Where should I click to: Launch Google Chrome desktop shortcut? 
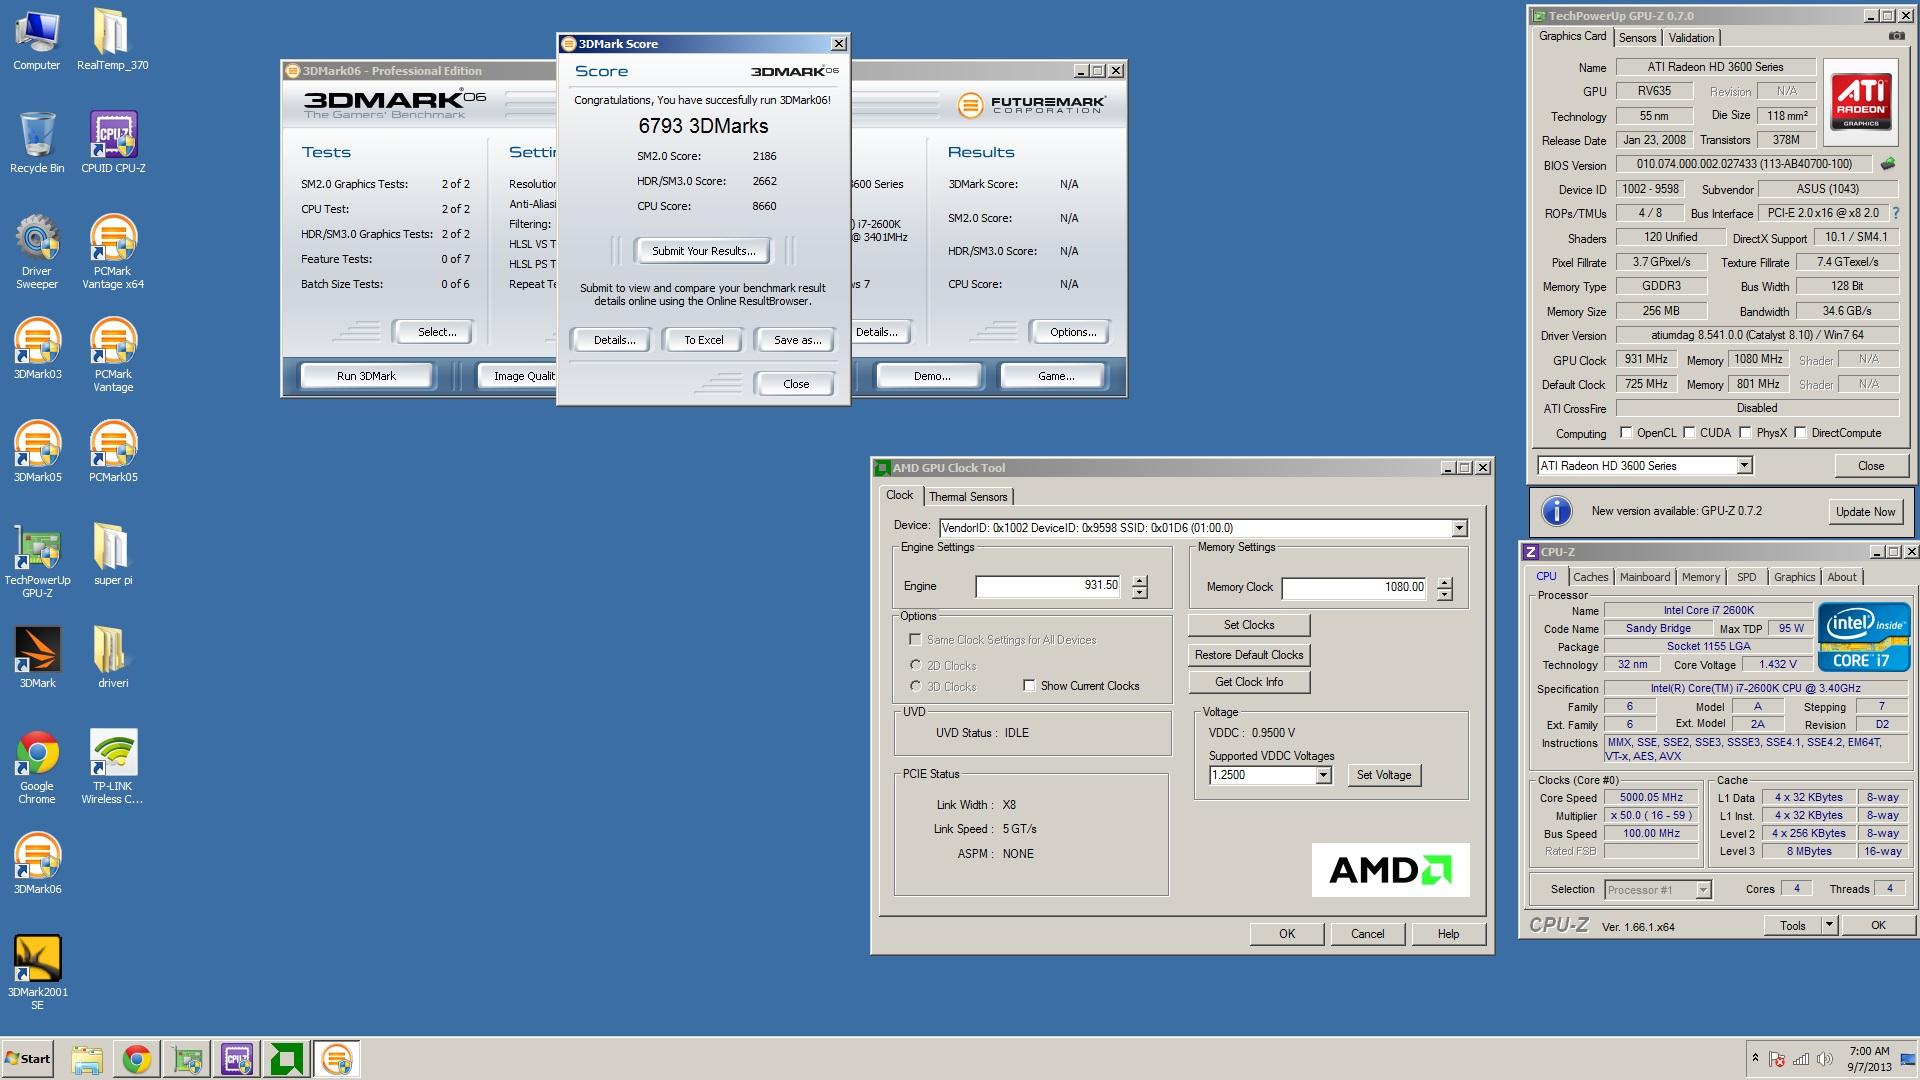pyautogui.click(x=37, y=767)
